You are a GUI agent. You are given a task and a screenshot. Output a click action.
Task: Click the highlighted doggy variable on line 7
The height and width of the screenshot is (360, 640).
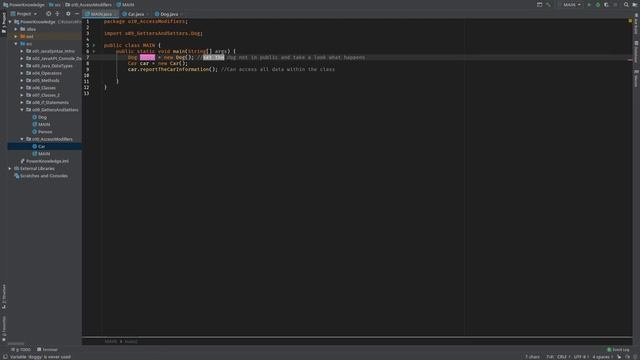(147, 58)
